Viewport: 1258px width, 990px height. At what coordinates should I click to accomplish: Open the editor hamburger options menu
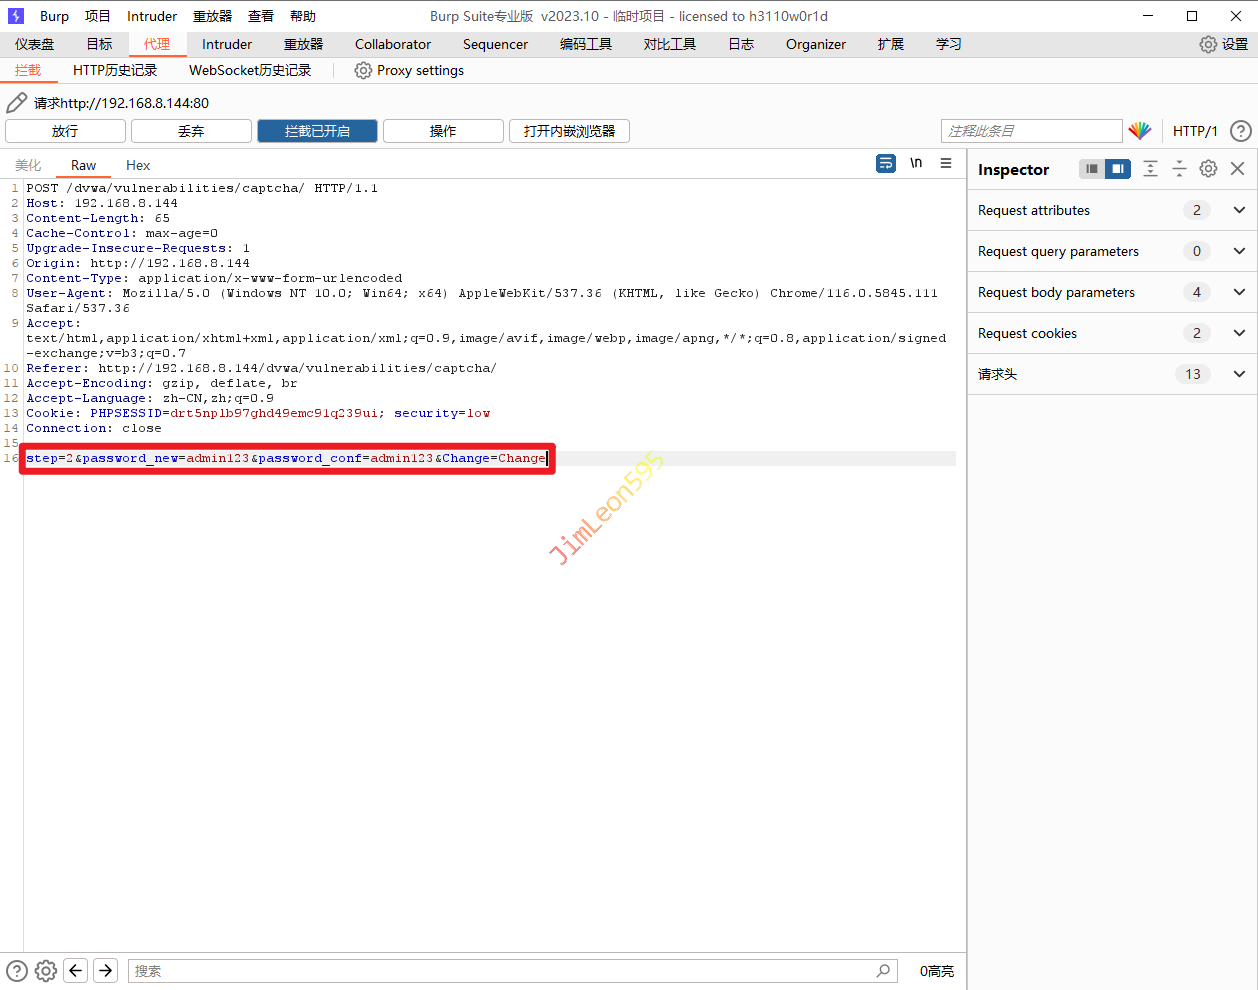click(946, 163)
